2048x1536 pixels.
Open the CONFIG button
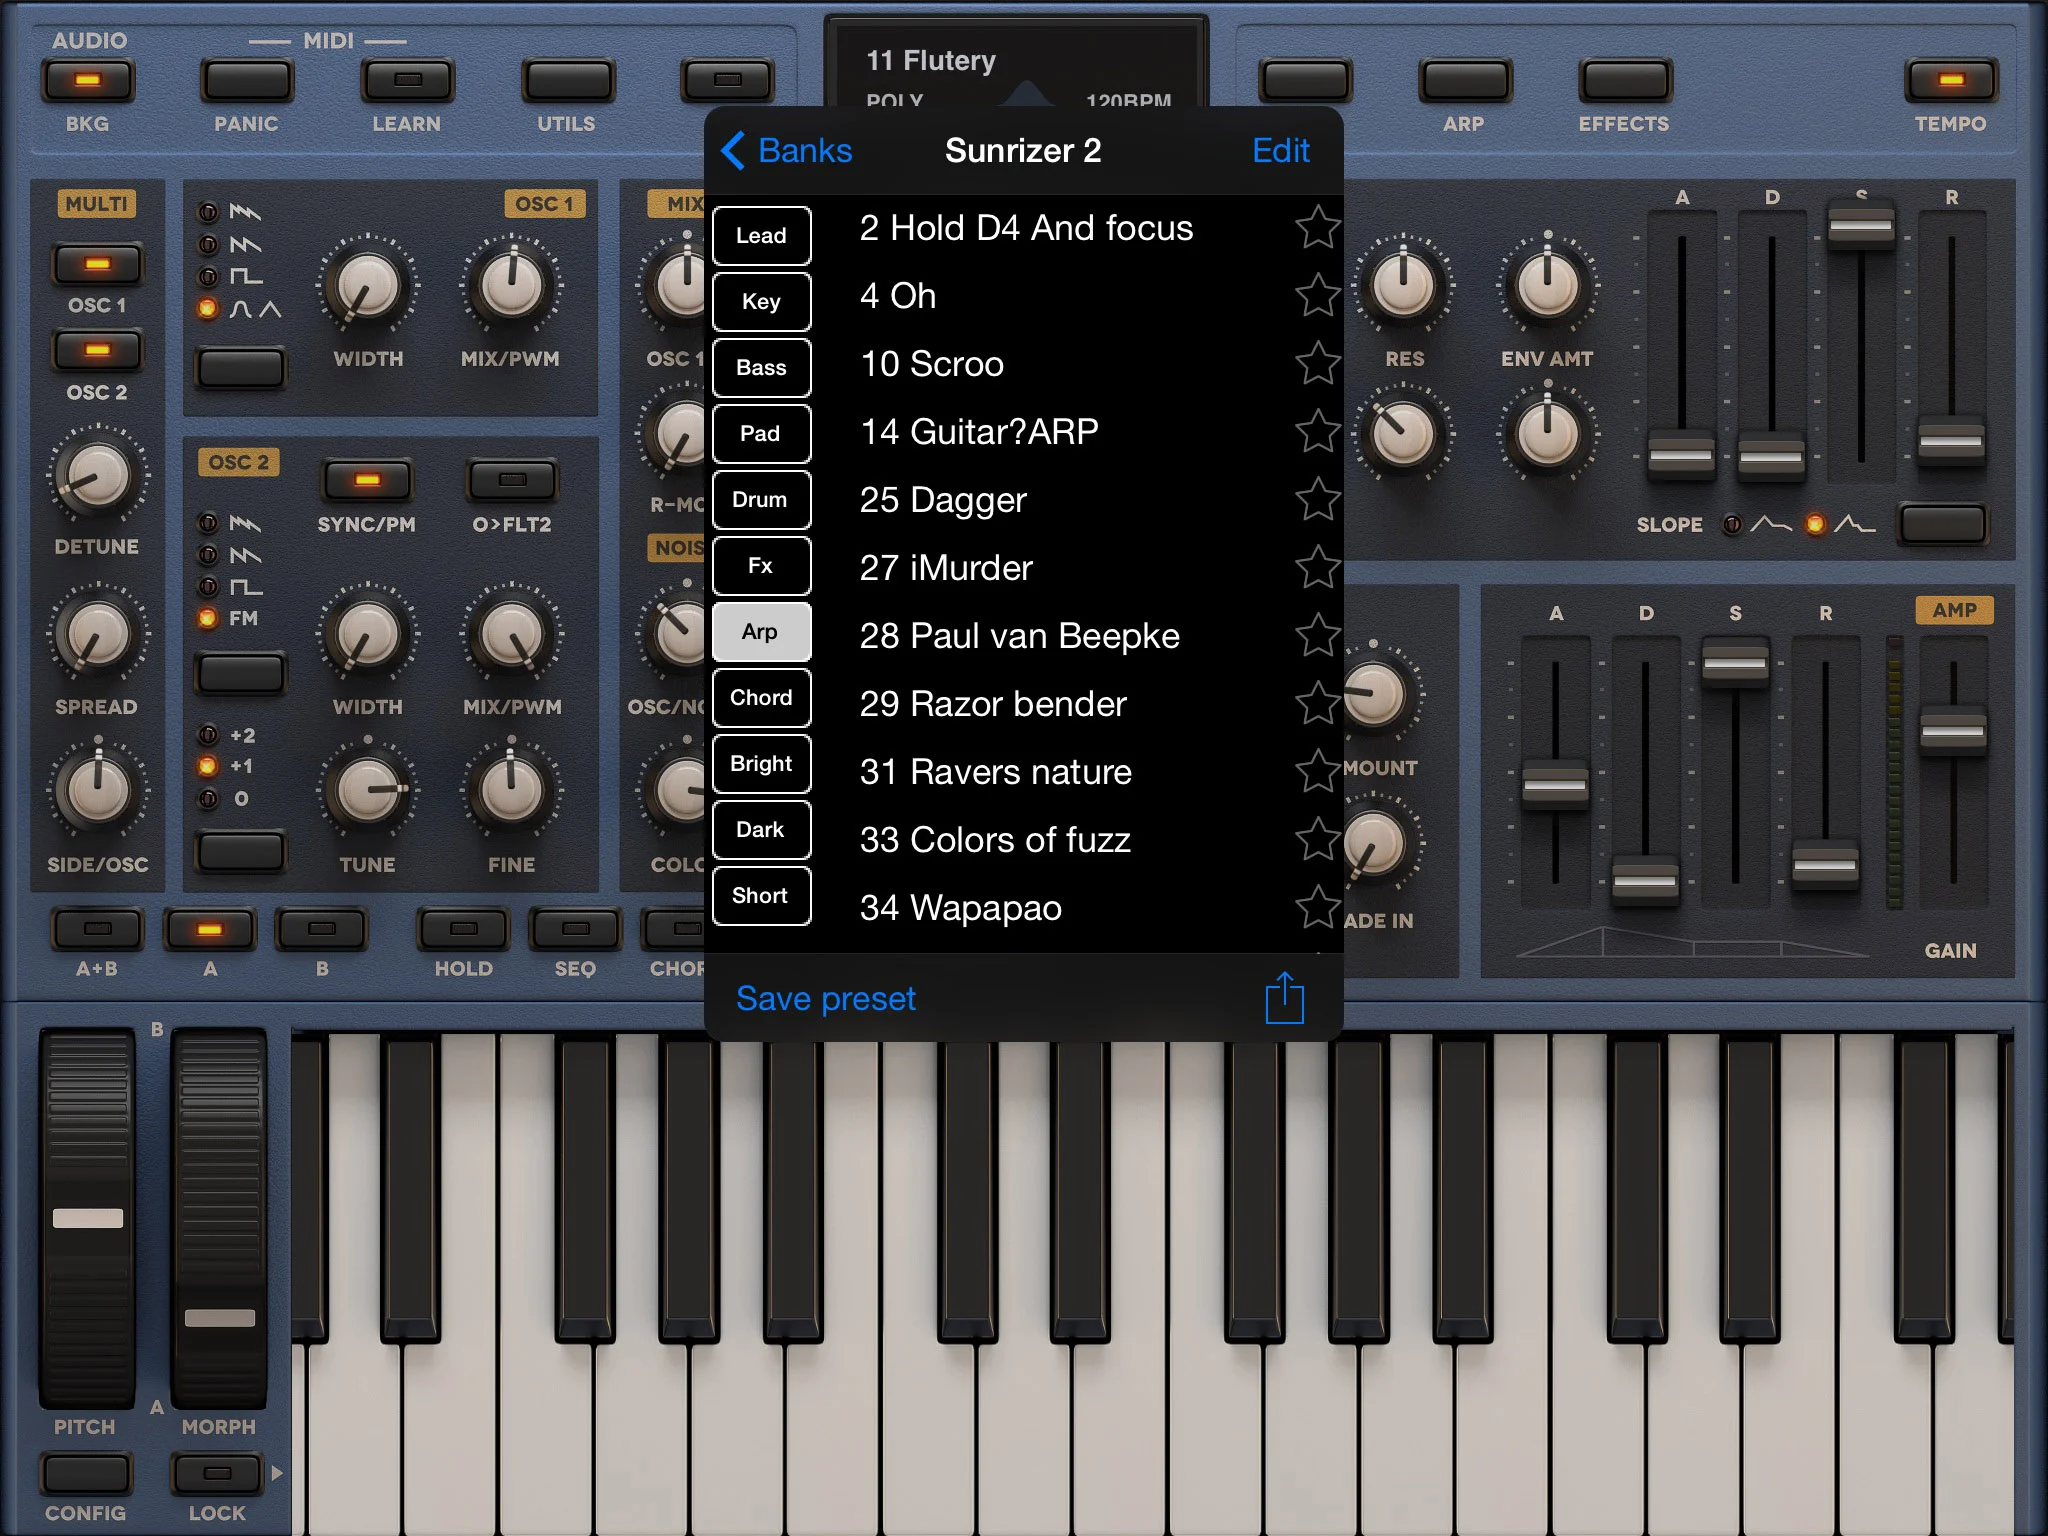[x=86, y=1474]
